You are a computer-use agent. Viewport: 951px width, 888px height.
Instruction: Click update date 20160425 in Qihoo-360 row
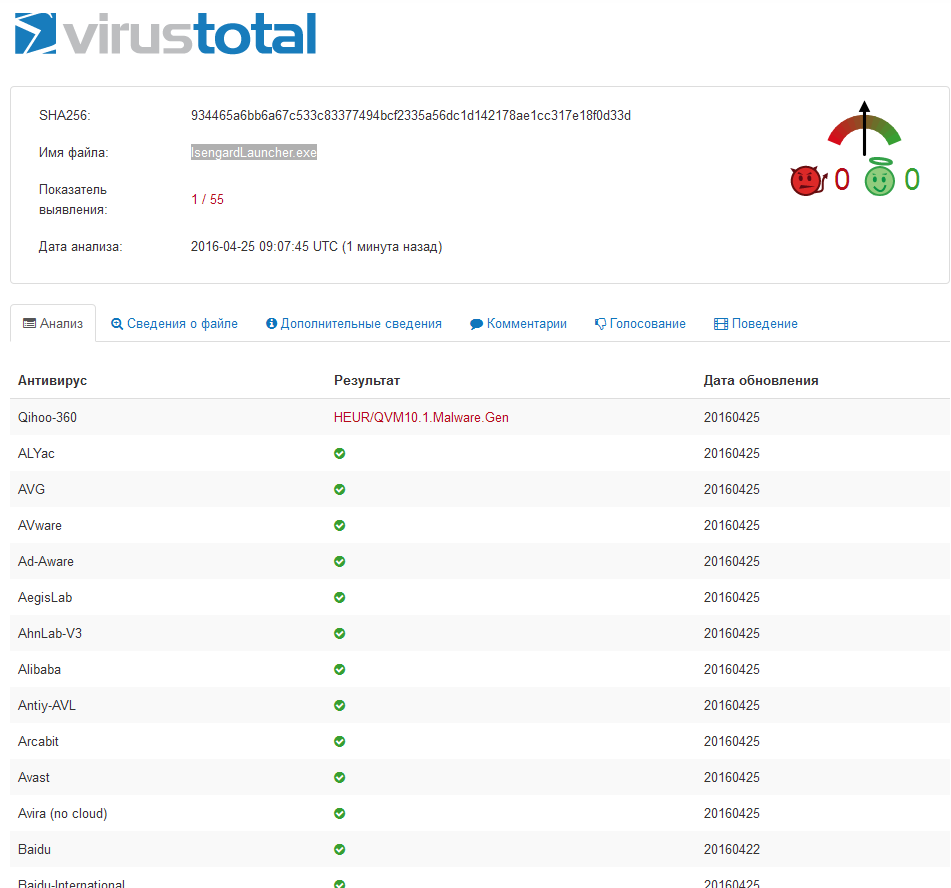click(731, 417)
